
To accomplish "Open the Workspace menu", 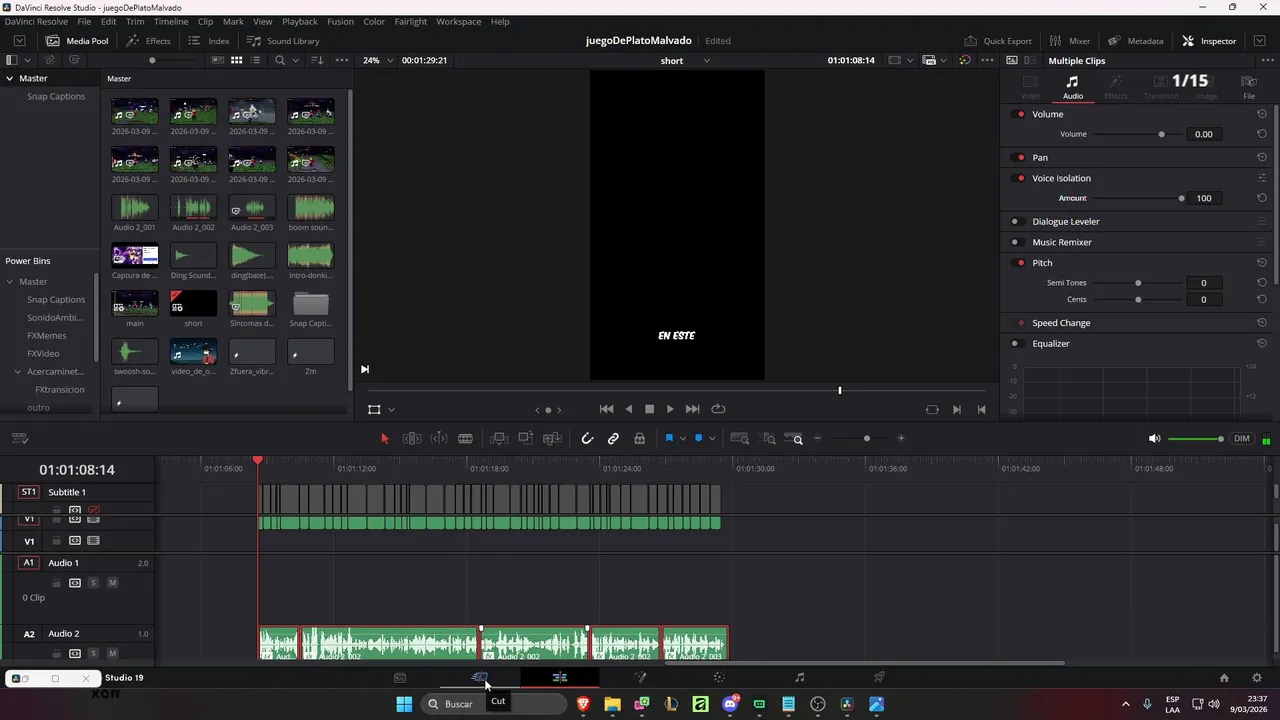I will [x=458, y=21].
